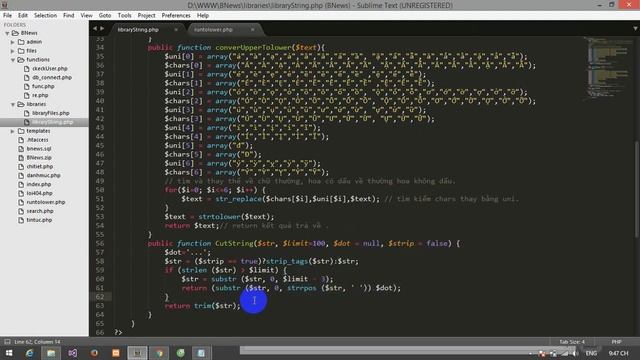640x360 pixels.
Task: Click the admin folder icon
Action: [x=21, y=42]
